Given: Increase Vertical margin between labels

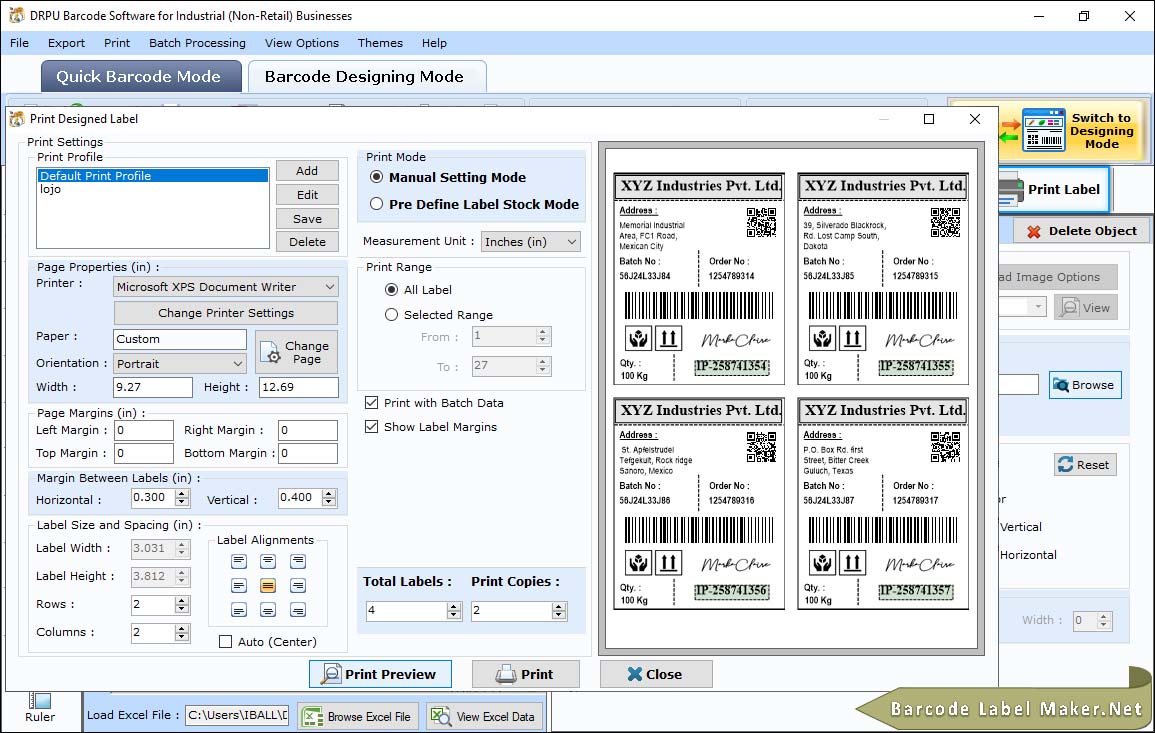Looking at the screenshot, I should 329,493.
